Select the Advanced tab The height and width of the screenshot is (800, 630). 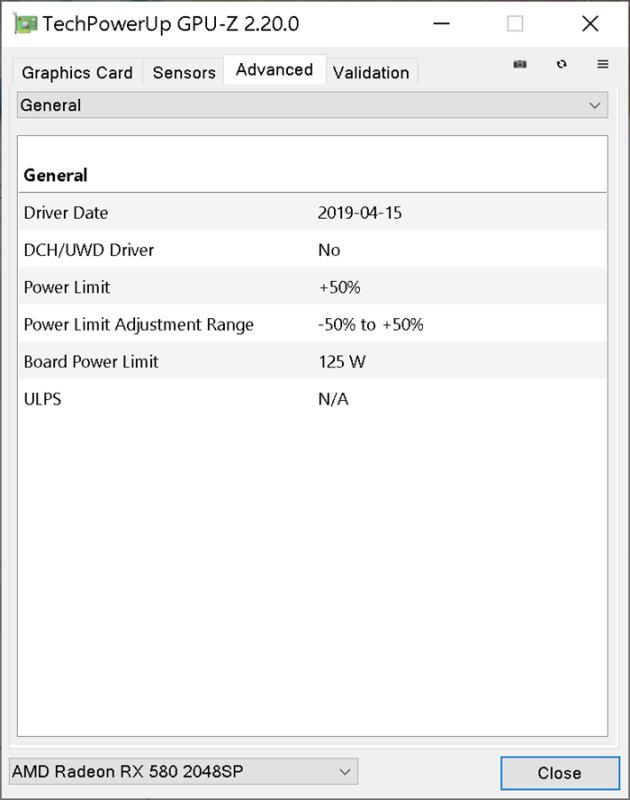pyautogui.click(x=274, y=69)
